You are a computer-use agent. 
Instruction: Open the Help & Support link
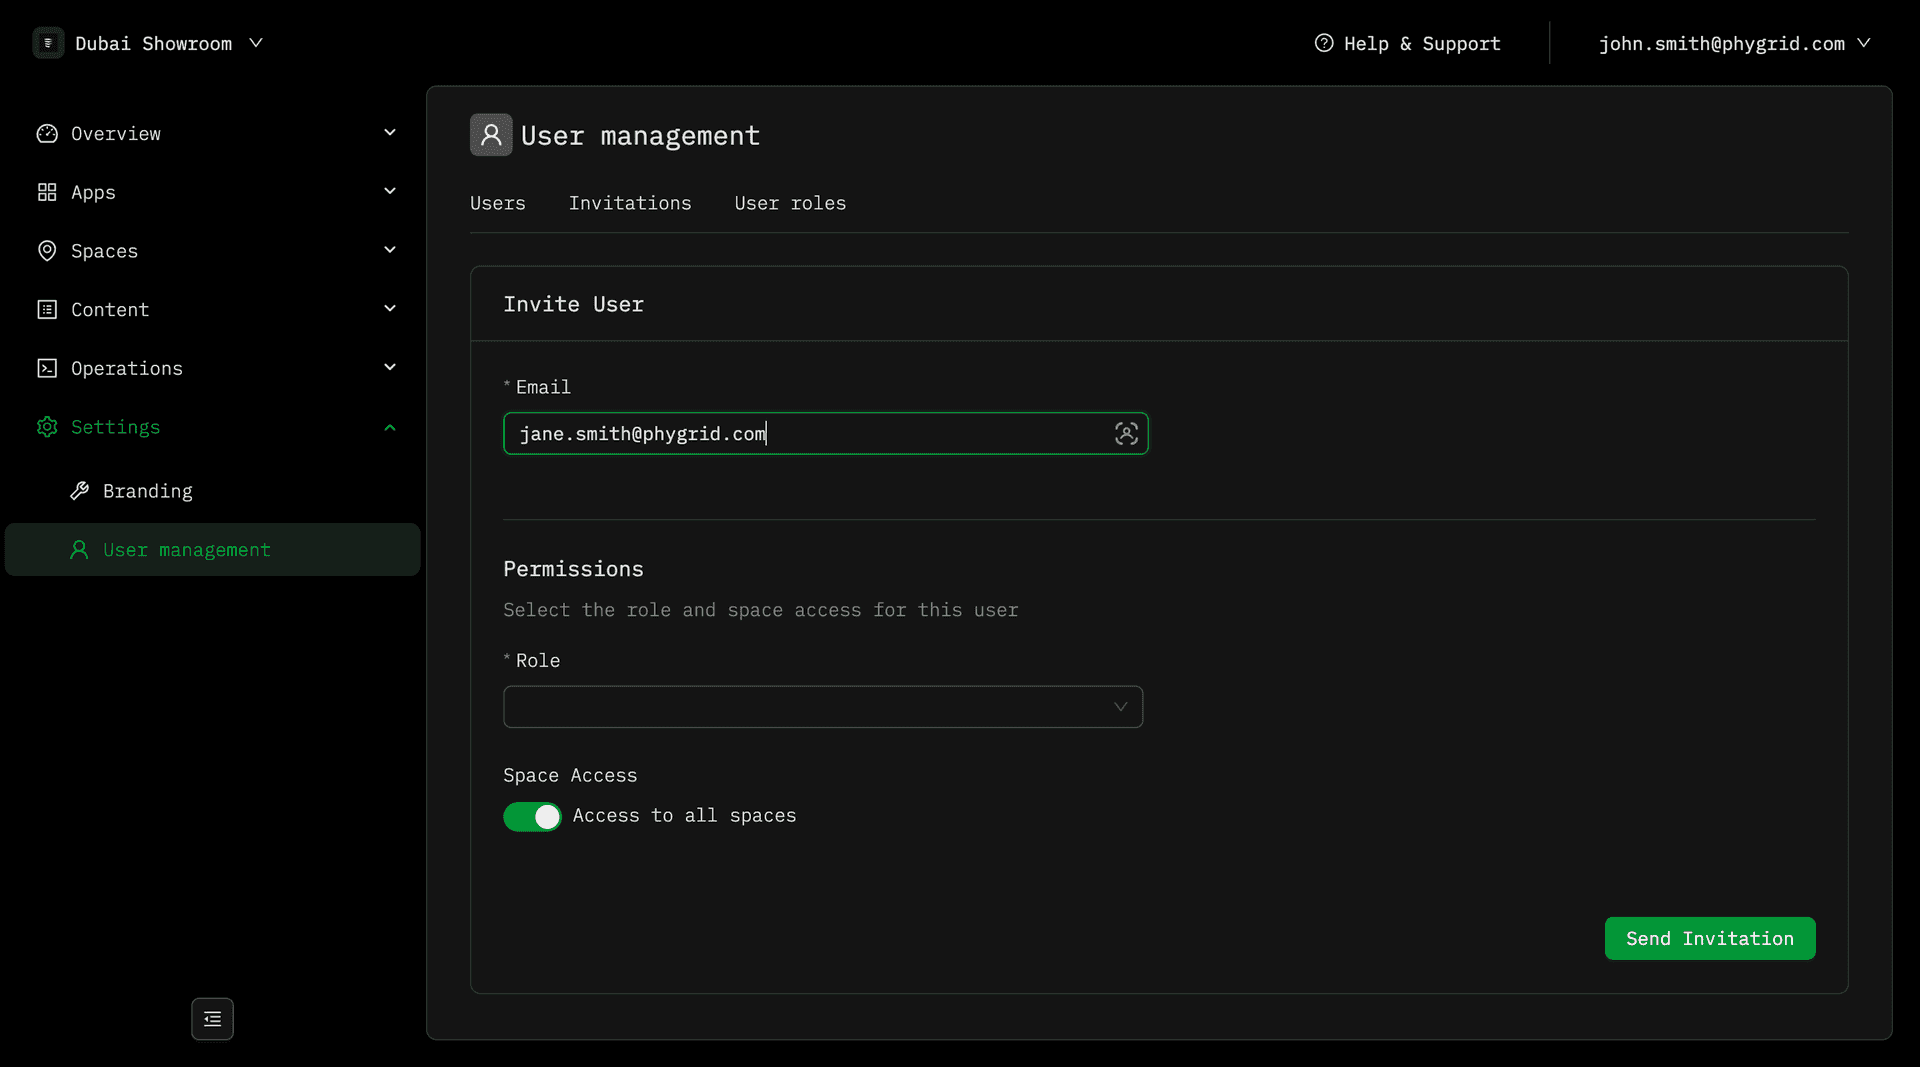tap(1407, 43)
